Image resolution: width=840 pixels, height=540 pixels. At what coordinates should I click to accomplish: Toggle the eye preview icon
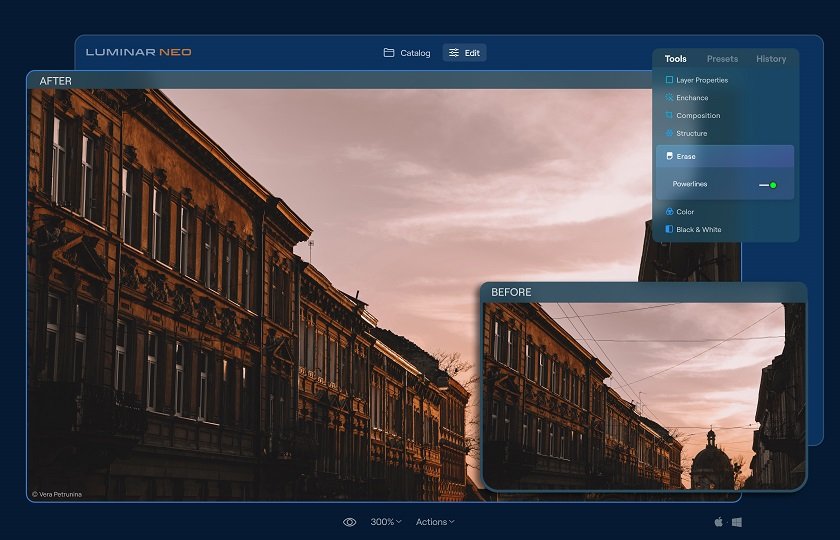[349, 522]
